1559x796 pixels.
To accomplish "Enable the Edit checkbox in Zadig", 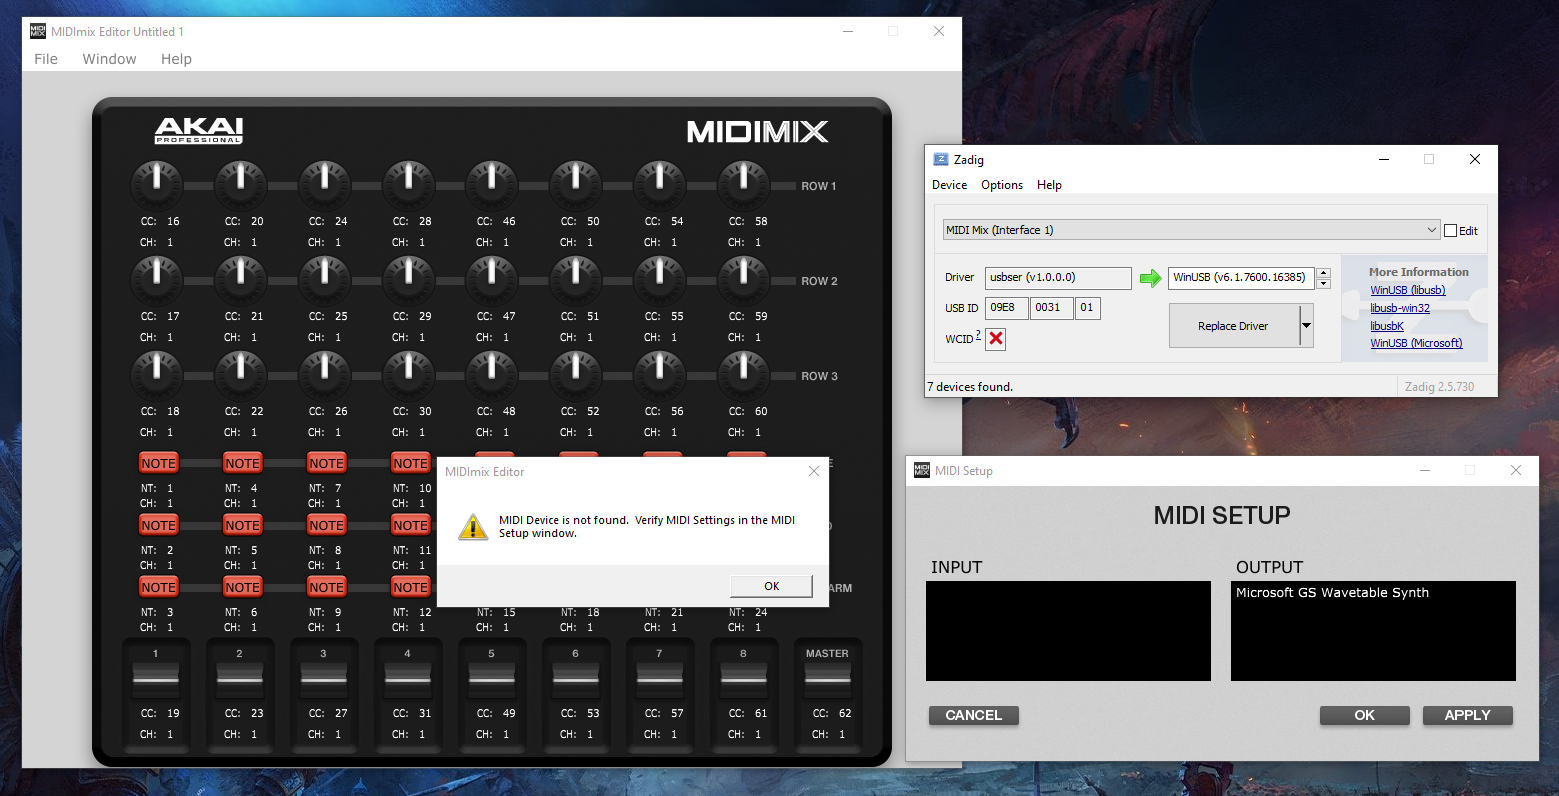I will pos(1451,231).
